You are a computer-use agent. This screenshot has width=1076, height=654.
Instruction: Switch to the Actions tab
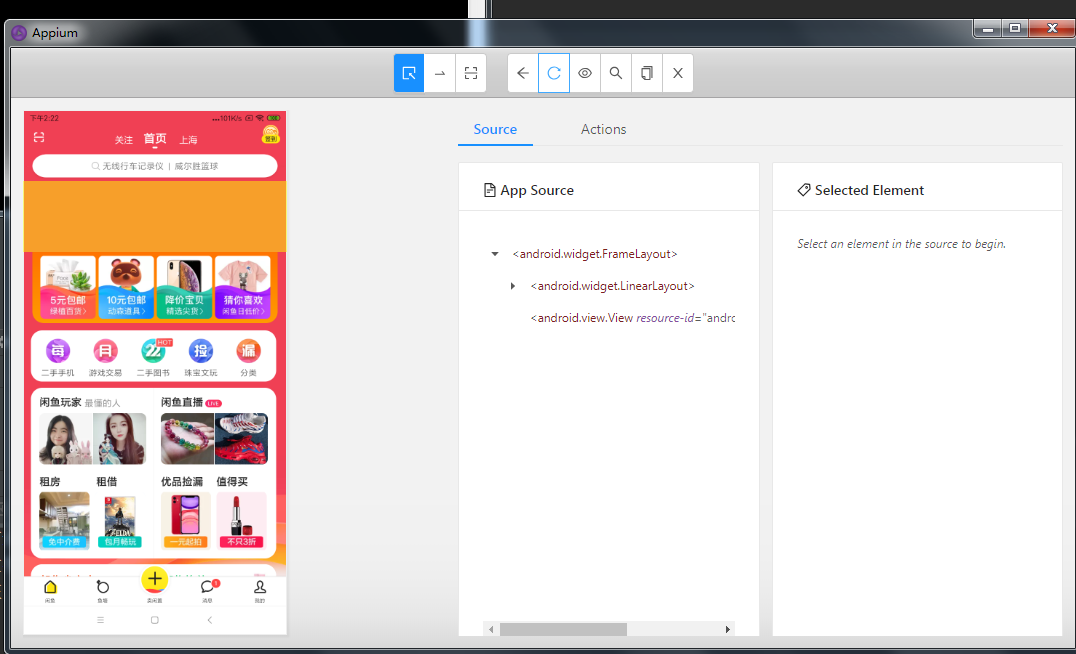(603, 129)
